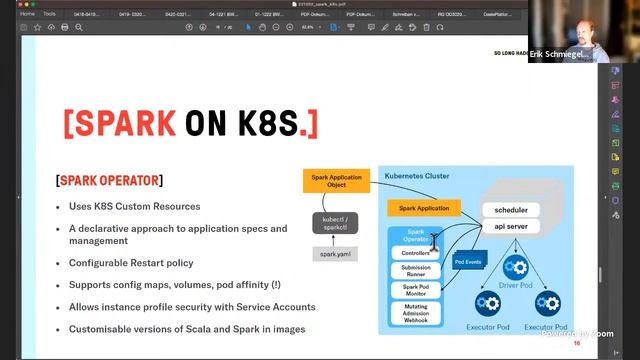Click the 'Configurable Restart policy' bullet

click(131, 263)
